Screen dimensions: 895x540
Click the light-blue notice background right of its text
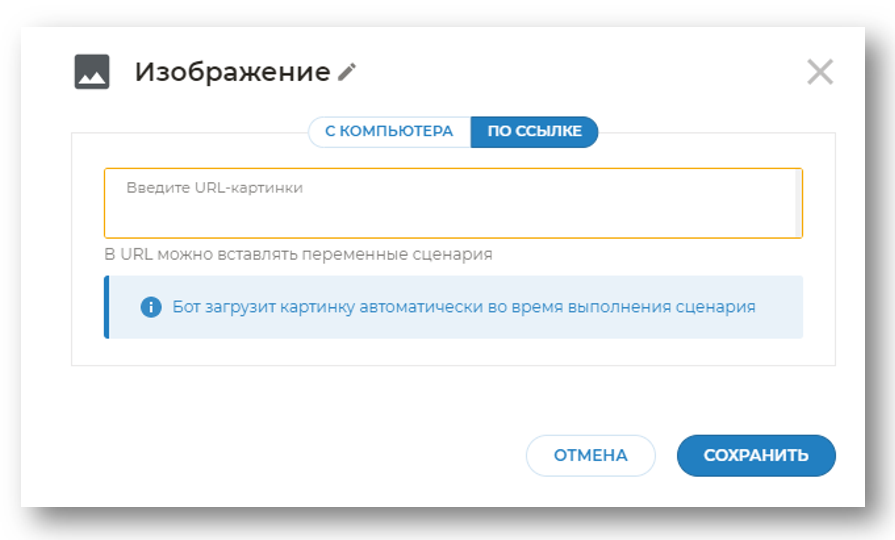tap(778, 307)
